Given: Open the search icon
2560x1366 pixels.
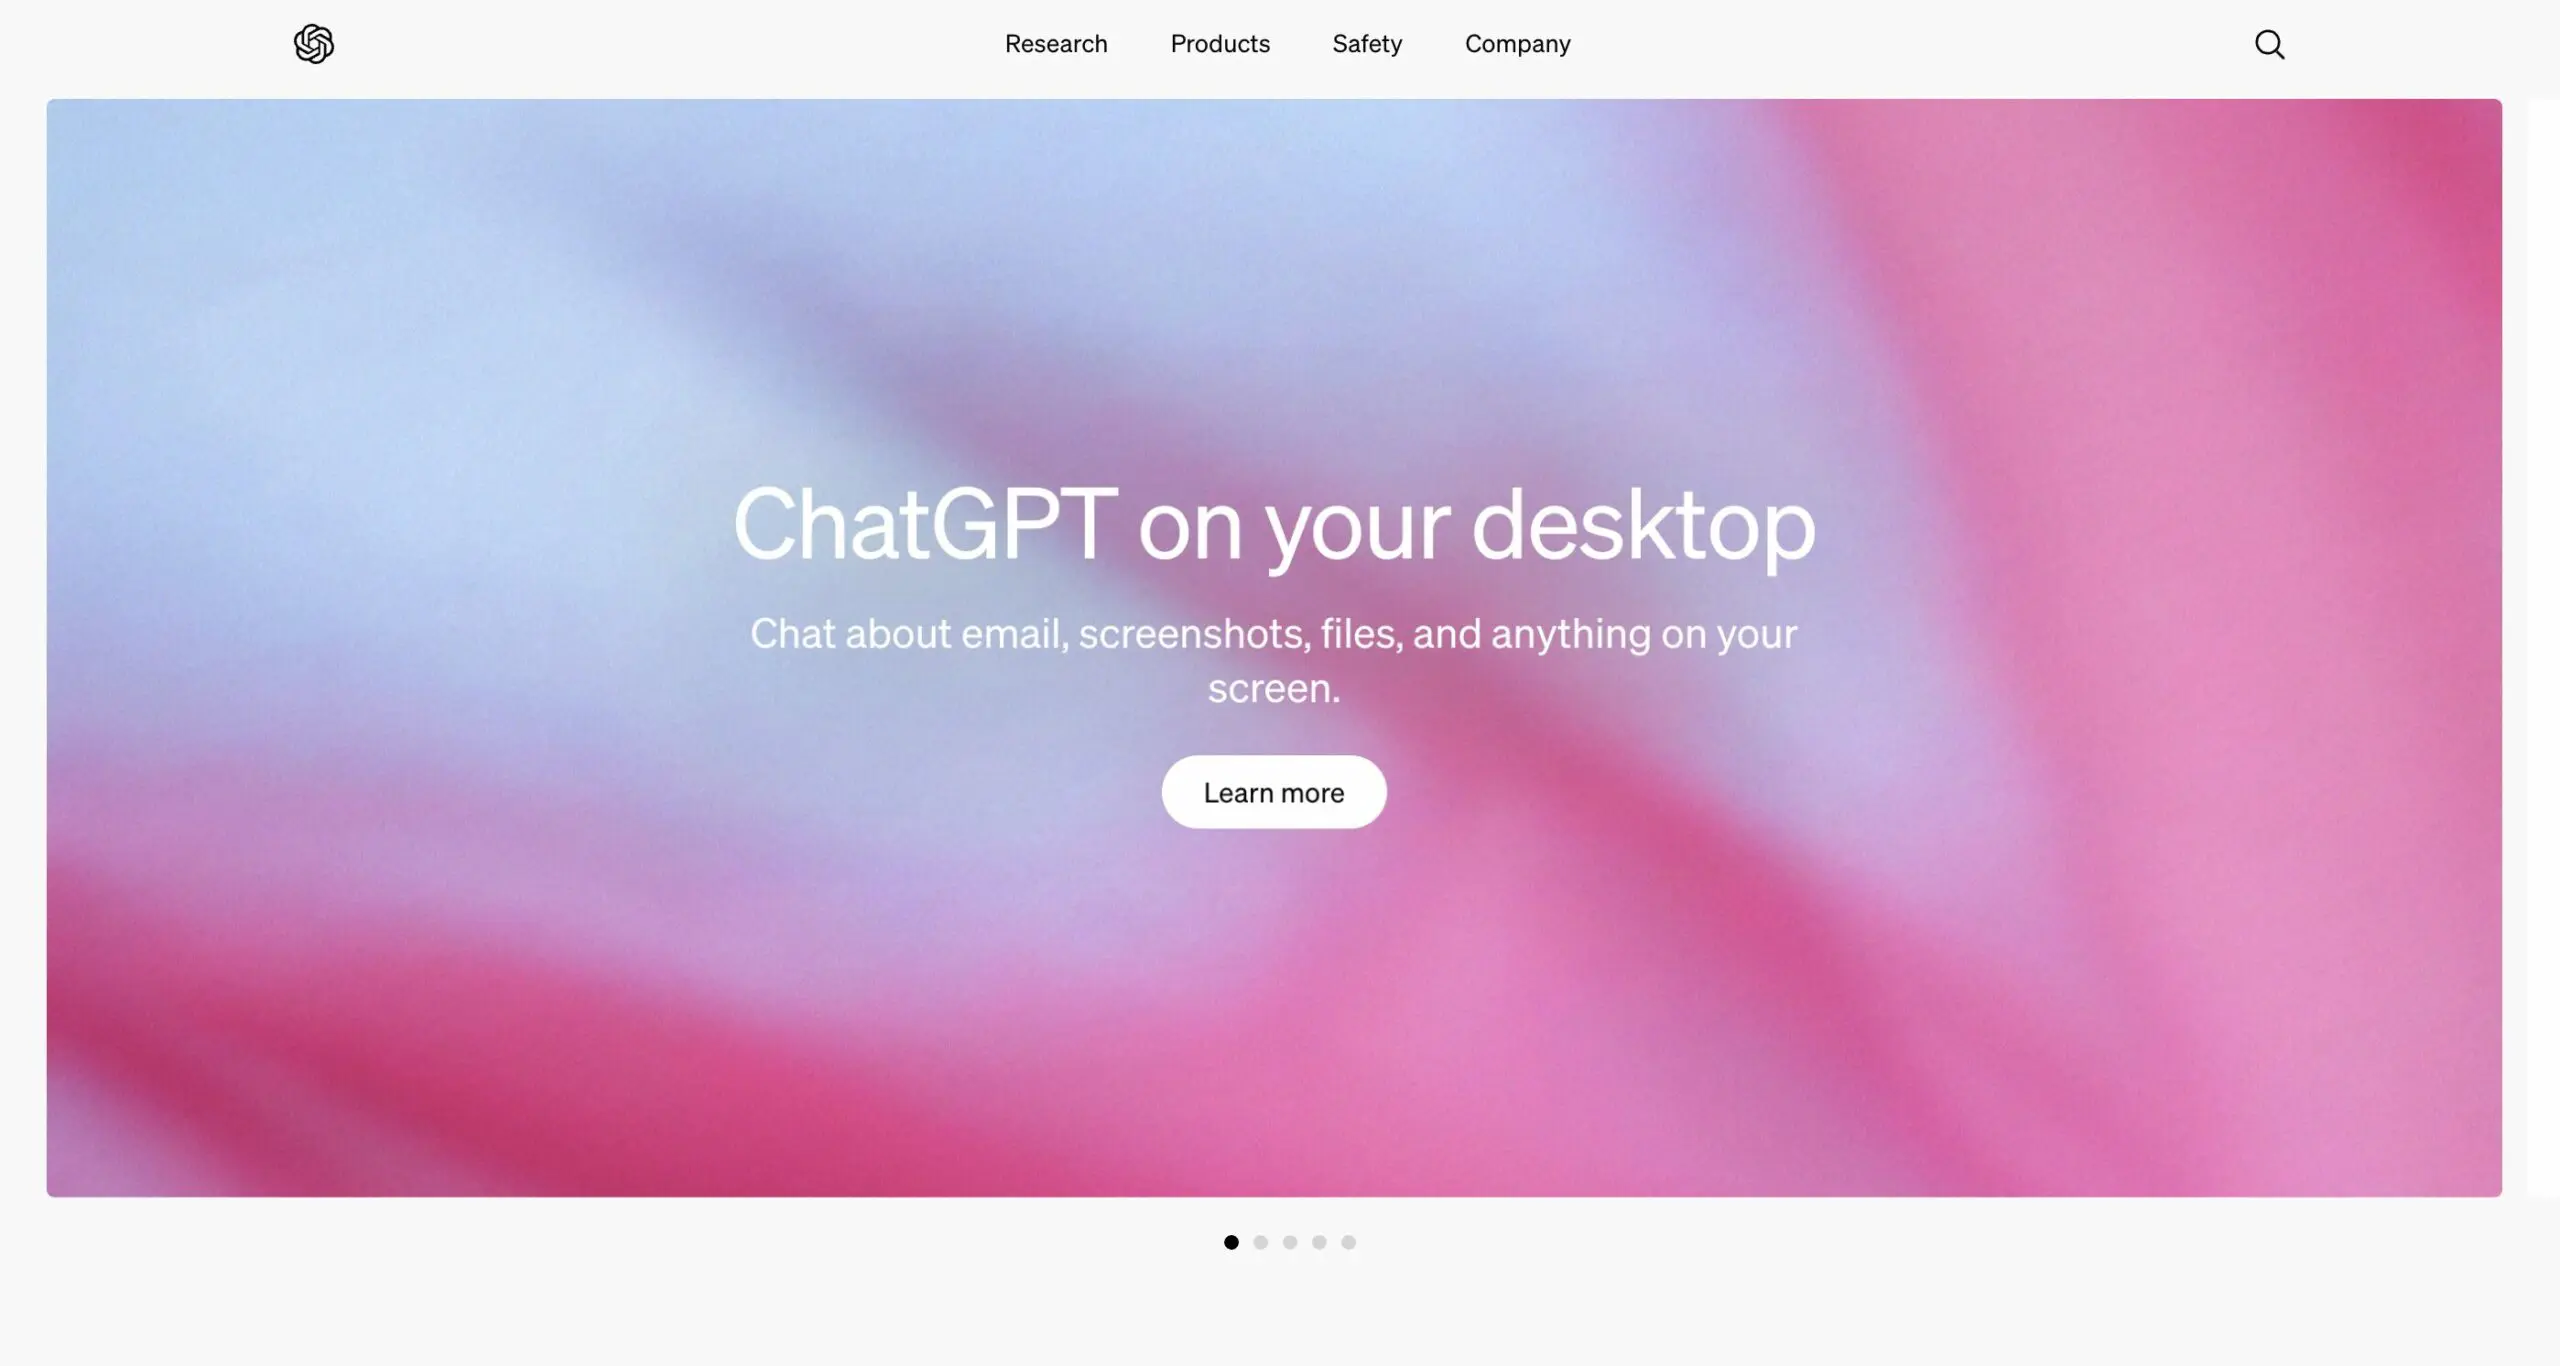Looking at the screenshot, I should click(x=2269, y=44).
